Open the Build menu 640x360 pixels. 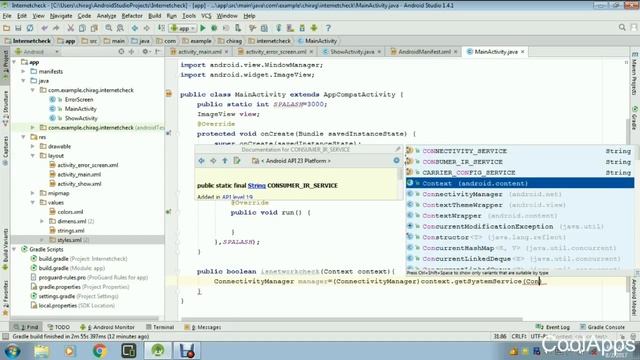point(154,16)
